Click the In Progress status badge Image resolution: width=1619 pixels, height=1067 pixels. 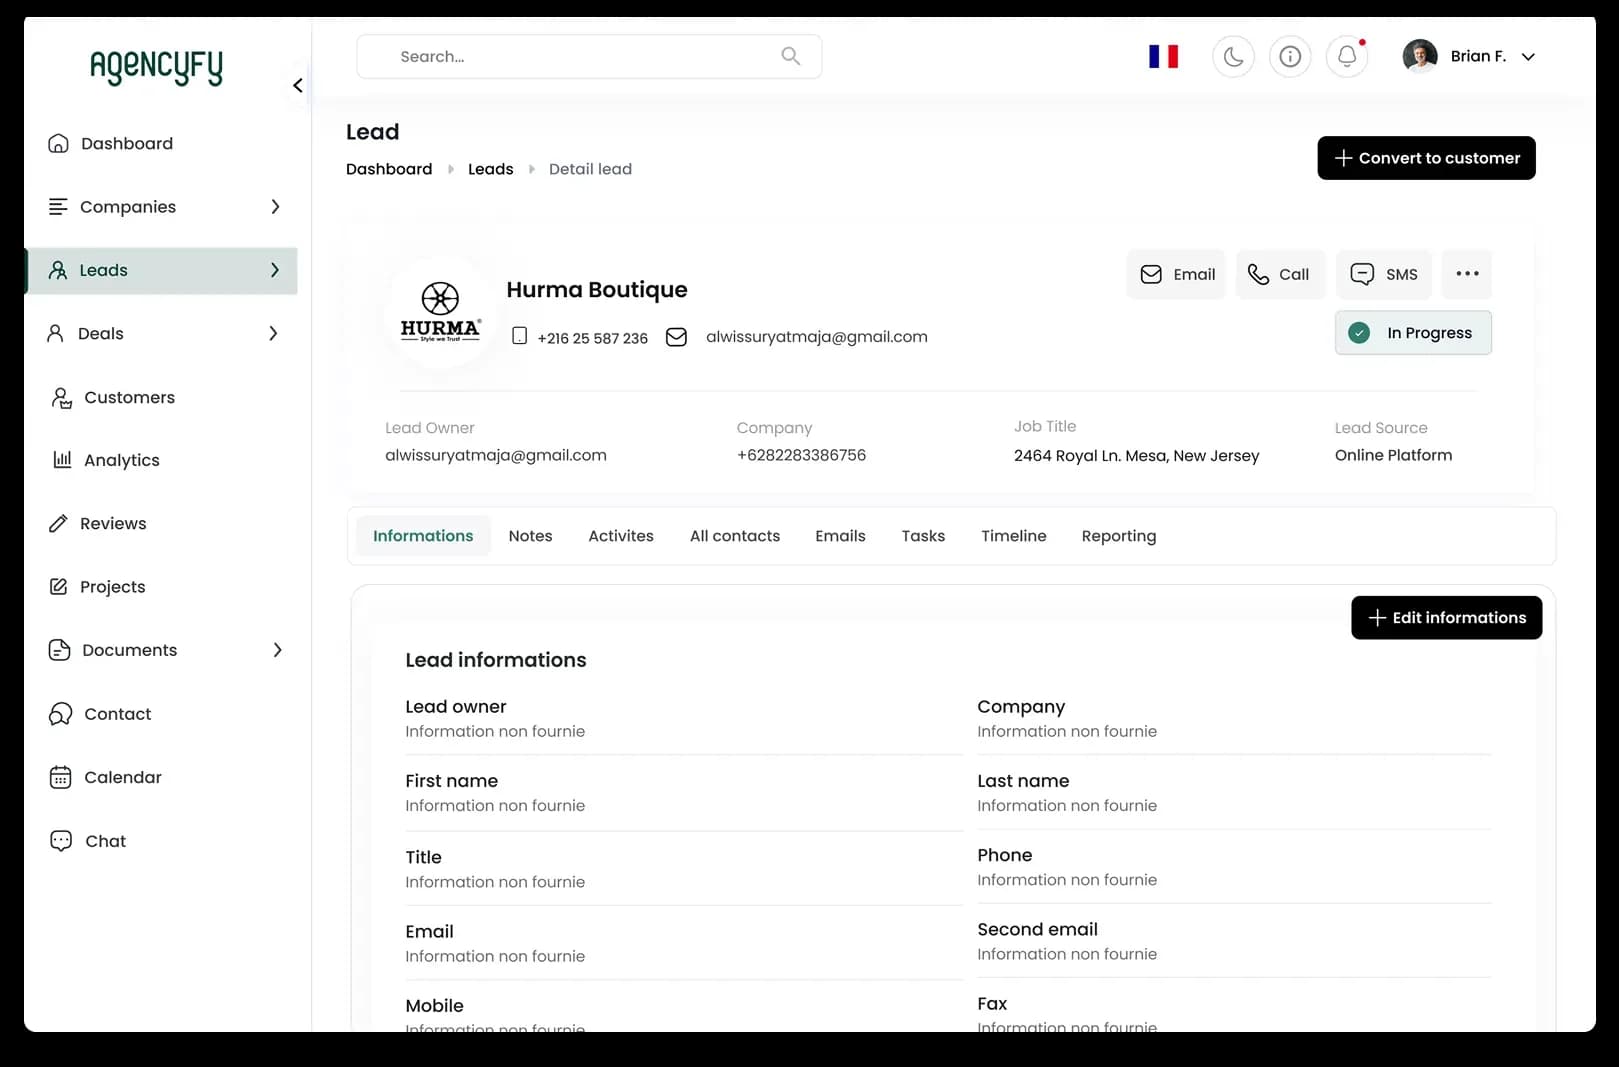tap(1412, 333)
